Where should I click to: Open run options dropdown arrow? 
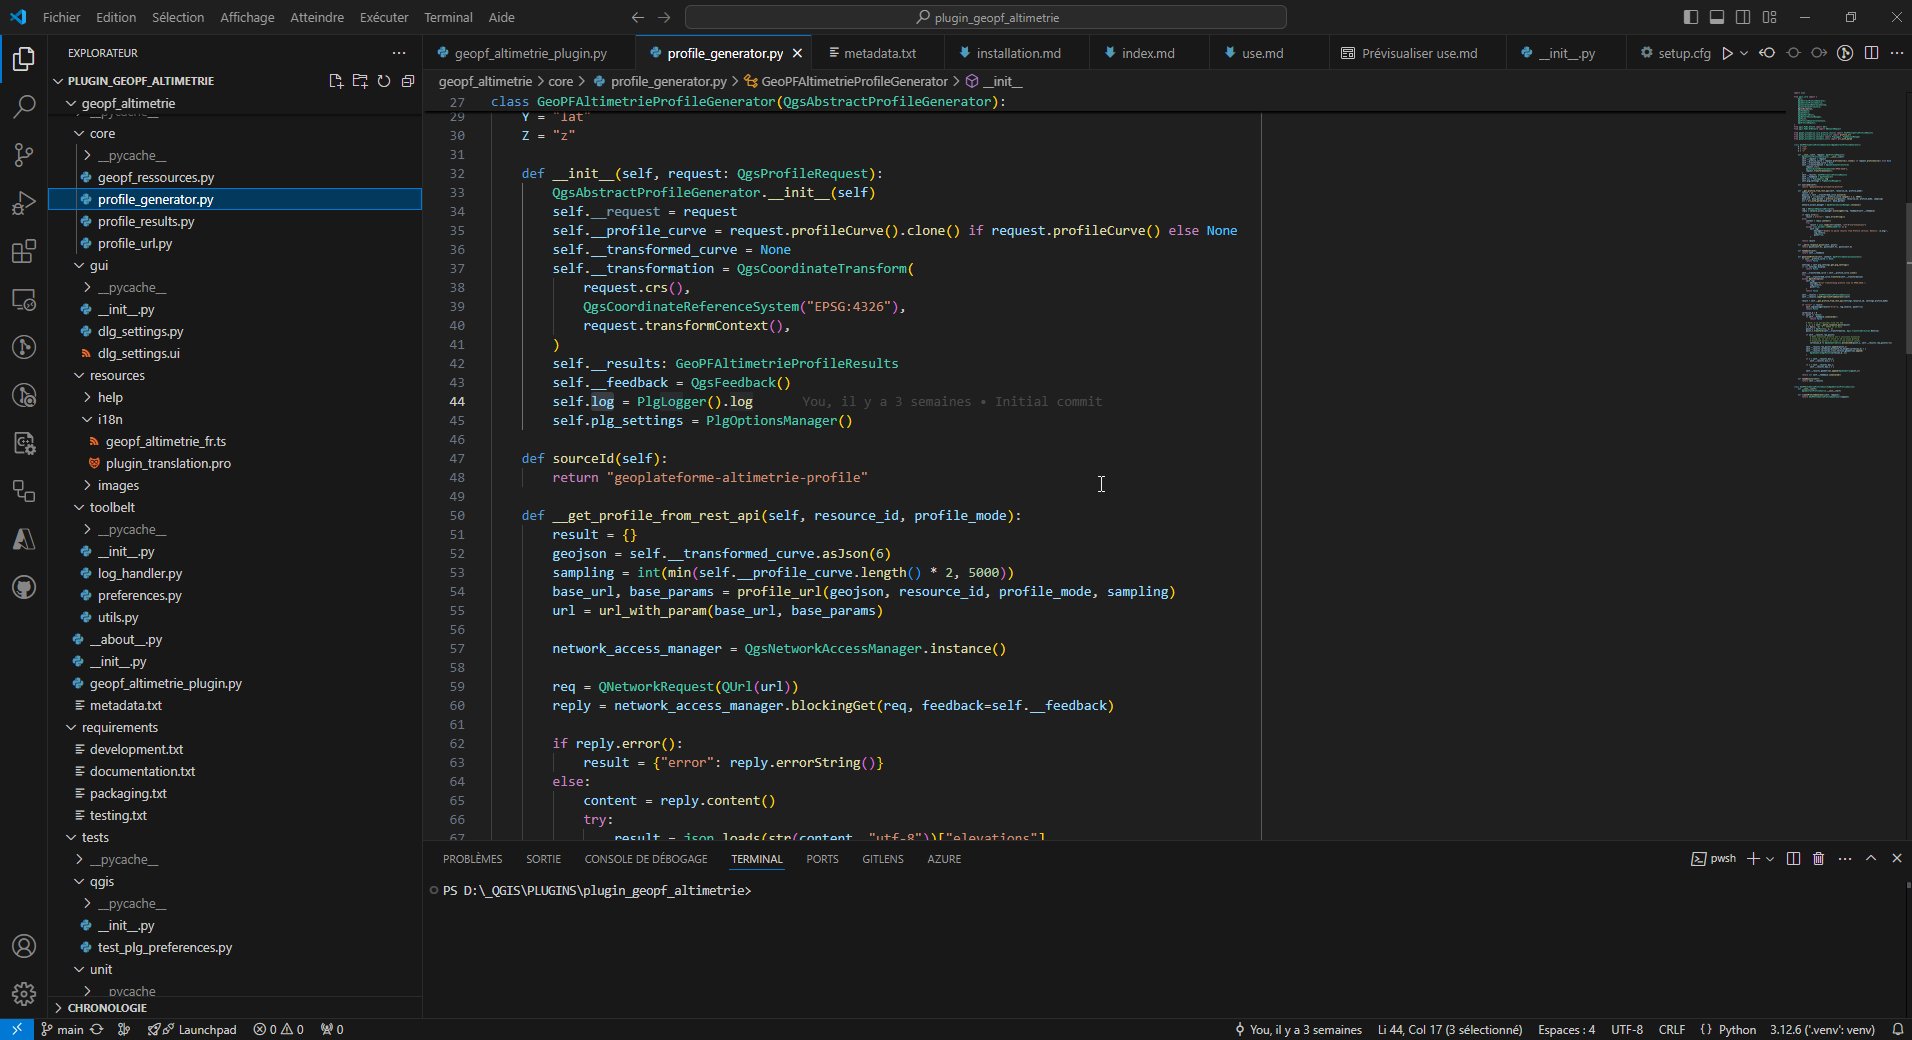click(x=1744, y=53)
